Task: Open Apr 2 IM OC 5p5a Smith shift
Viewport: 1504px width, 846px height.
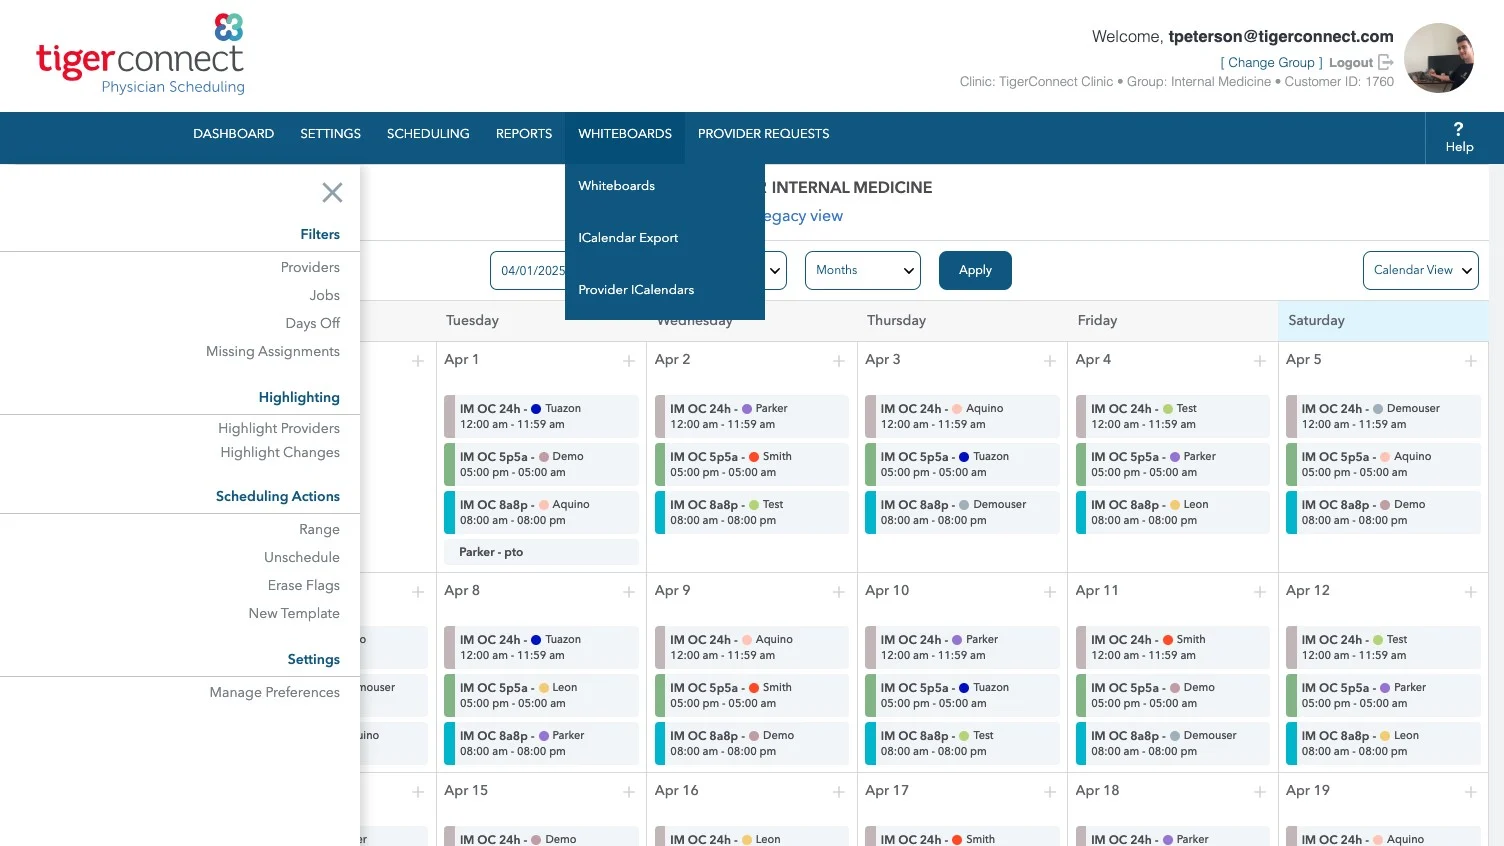Action: pos(751,464)
